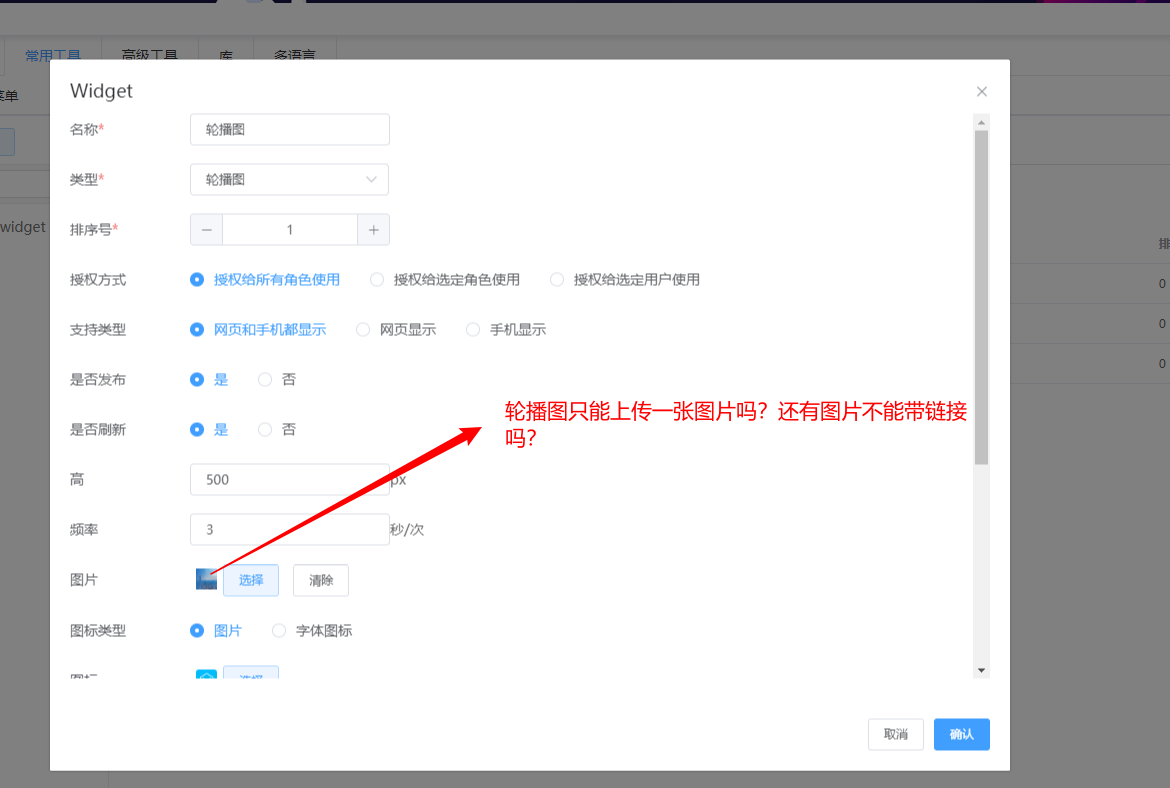Open the 类型 dropdown arrow

pos(371,180)
